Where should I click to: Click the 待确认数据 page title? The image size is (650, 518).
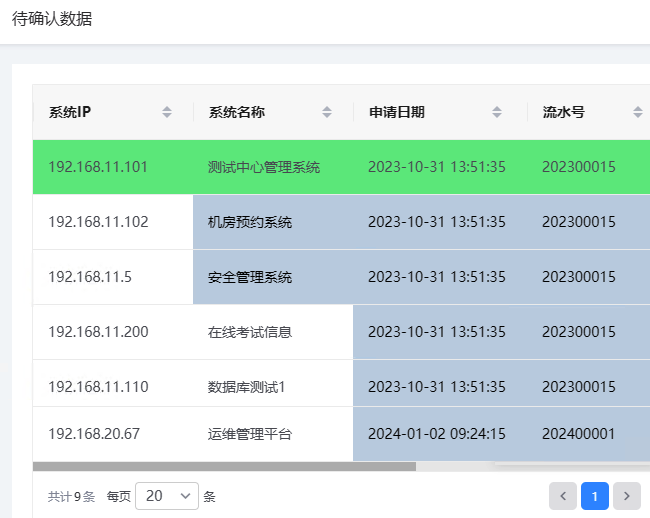pos(52,19)
